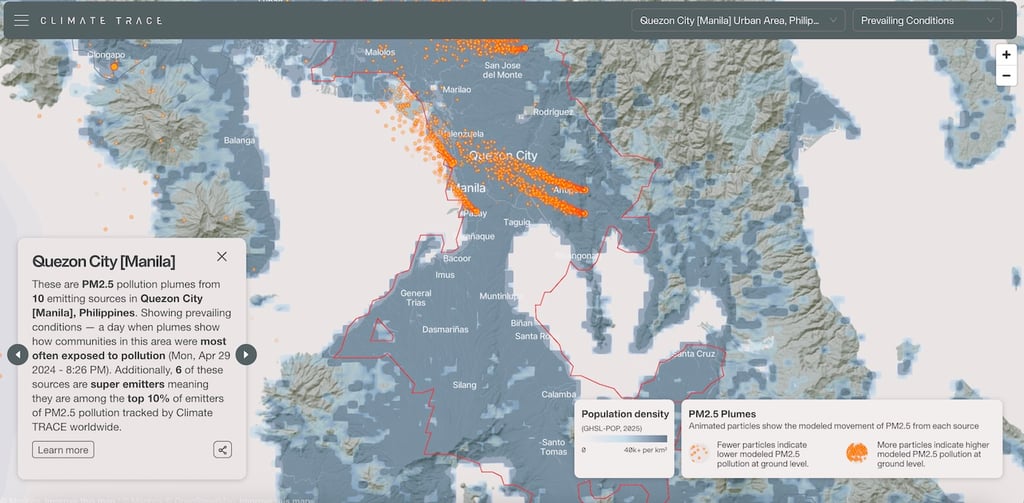Click the Manila label on map

(x=469, y=188)
